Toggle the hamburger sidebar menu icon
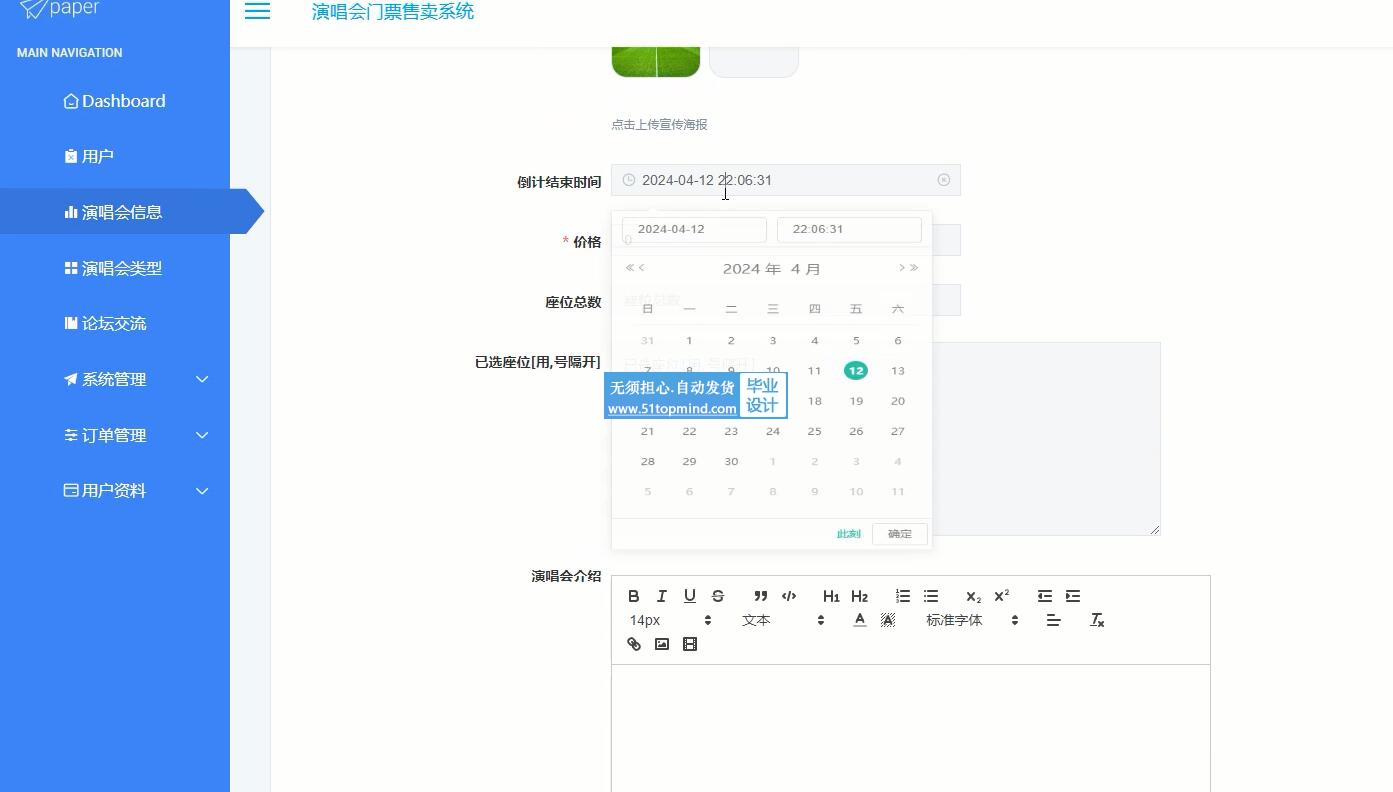The width and height of the screenshot is (1393, 792). tap(257, 11)
